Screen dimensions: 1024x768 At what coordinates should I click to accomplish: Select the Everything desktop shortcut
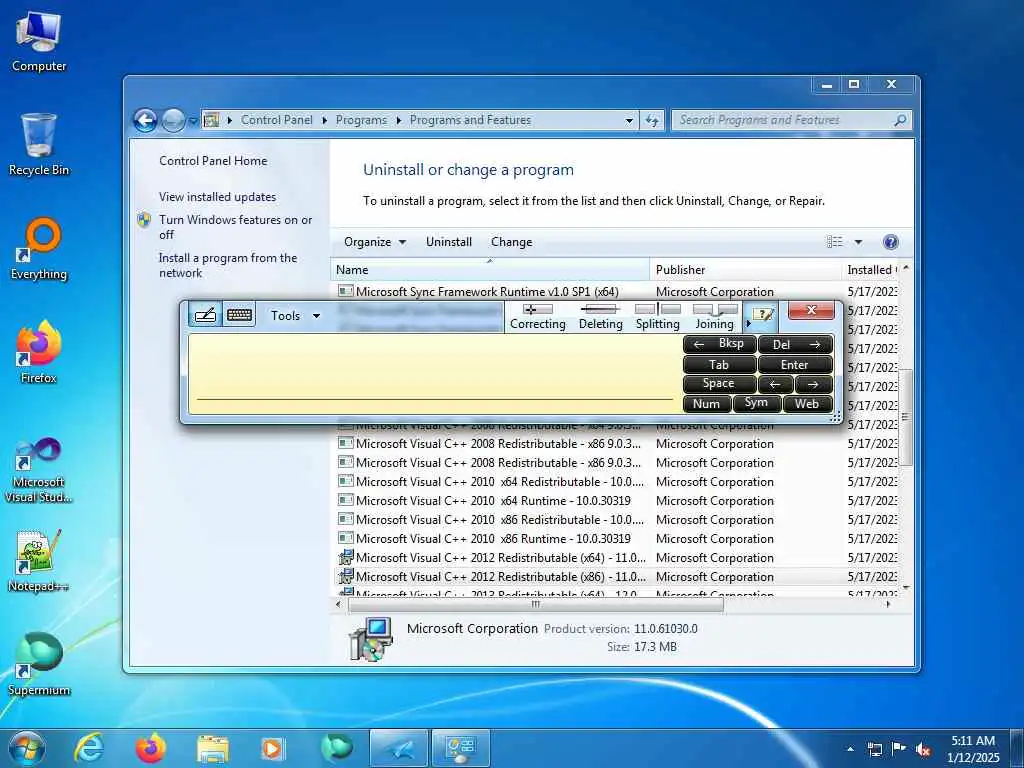[39, 249]
